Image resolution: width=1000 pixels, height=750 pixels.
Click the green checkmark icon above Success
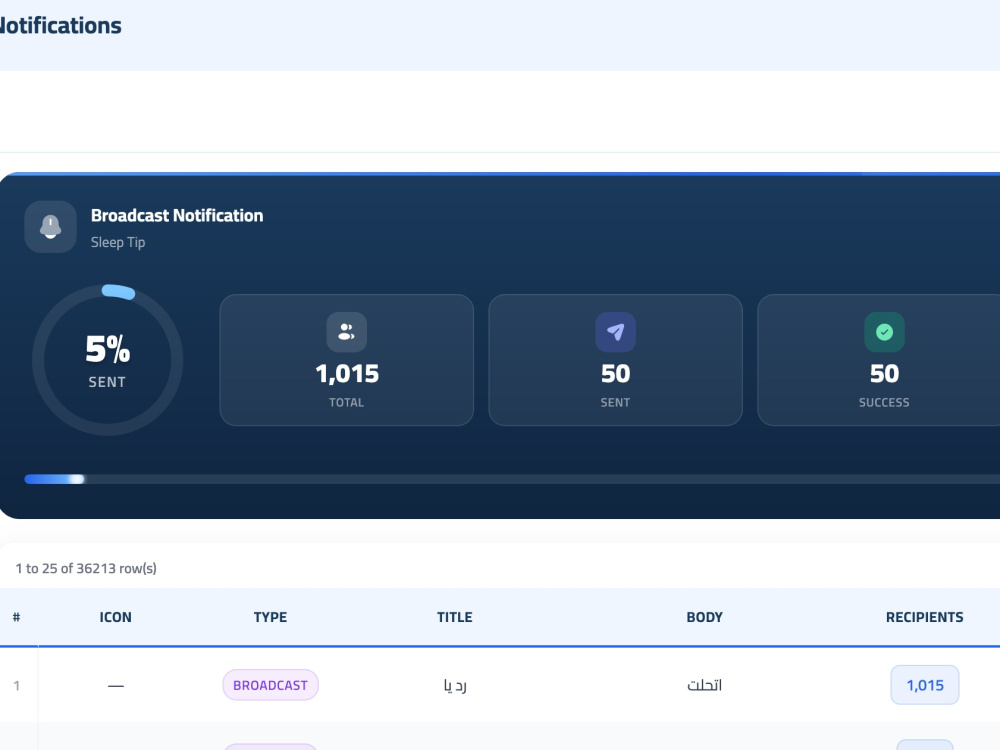[884, 332]
